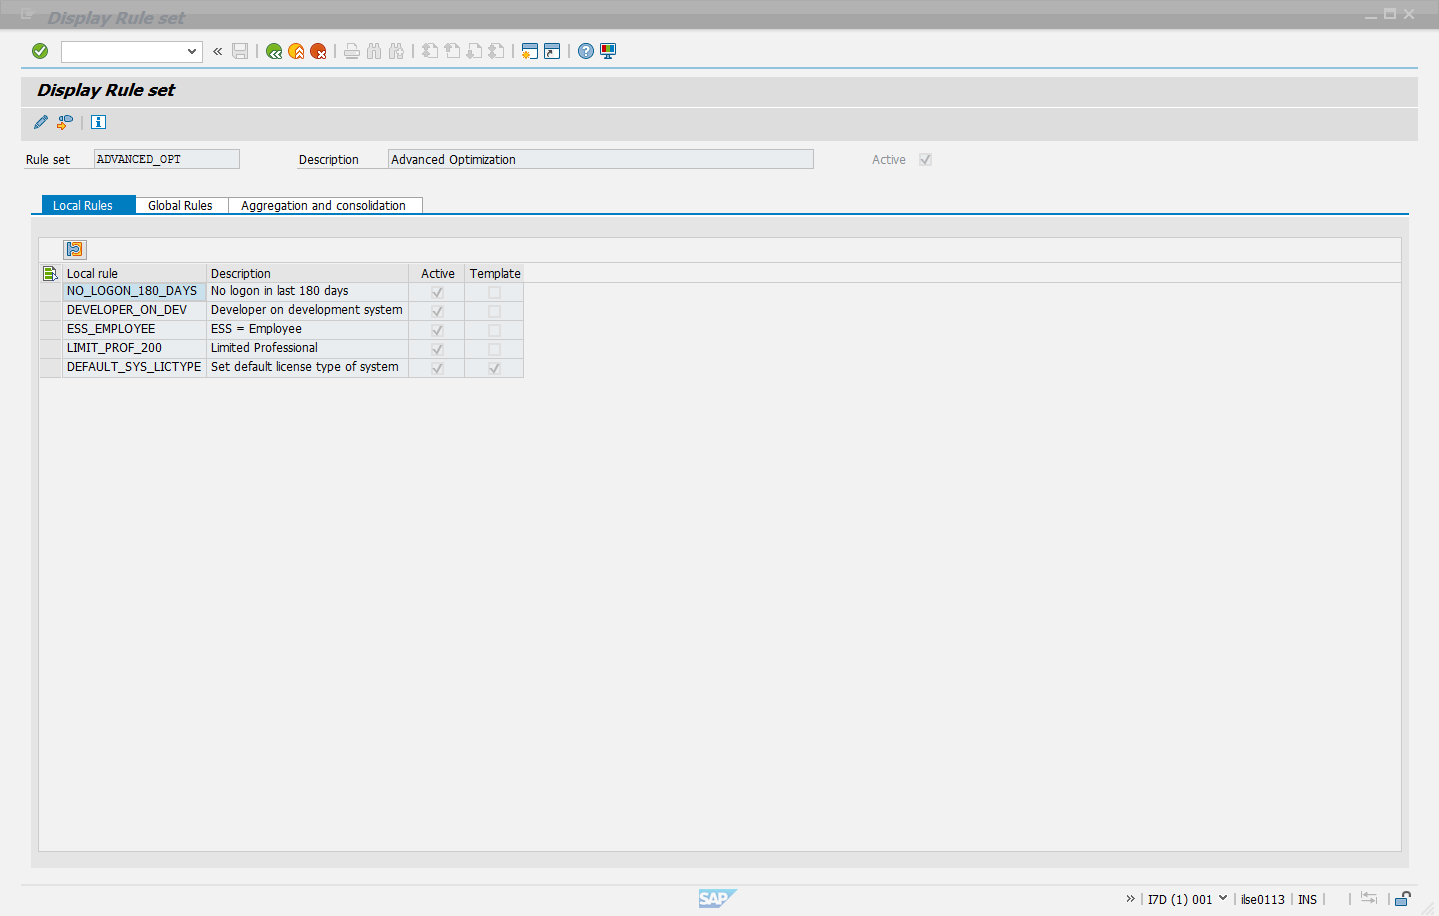Collapse command field with double-chevron arrow
Image resolution: width=1439 pixels, height=916 pixels.
pos(217,51)
